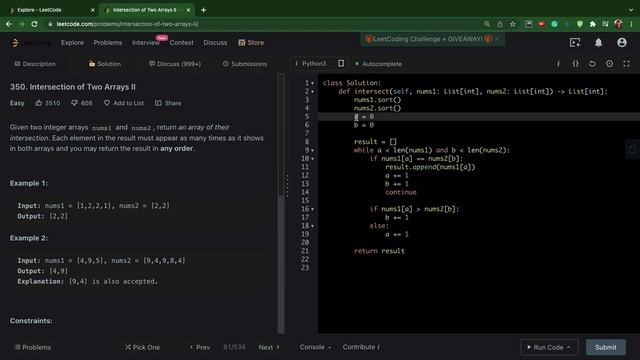
Task: Collapse the fold at line 16
Action: click(313, 209)
